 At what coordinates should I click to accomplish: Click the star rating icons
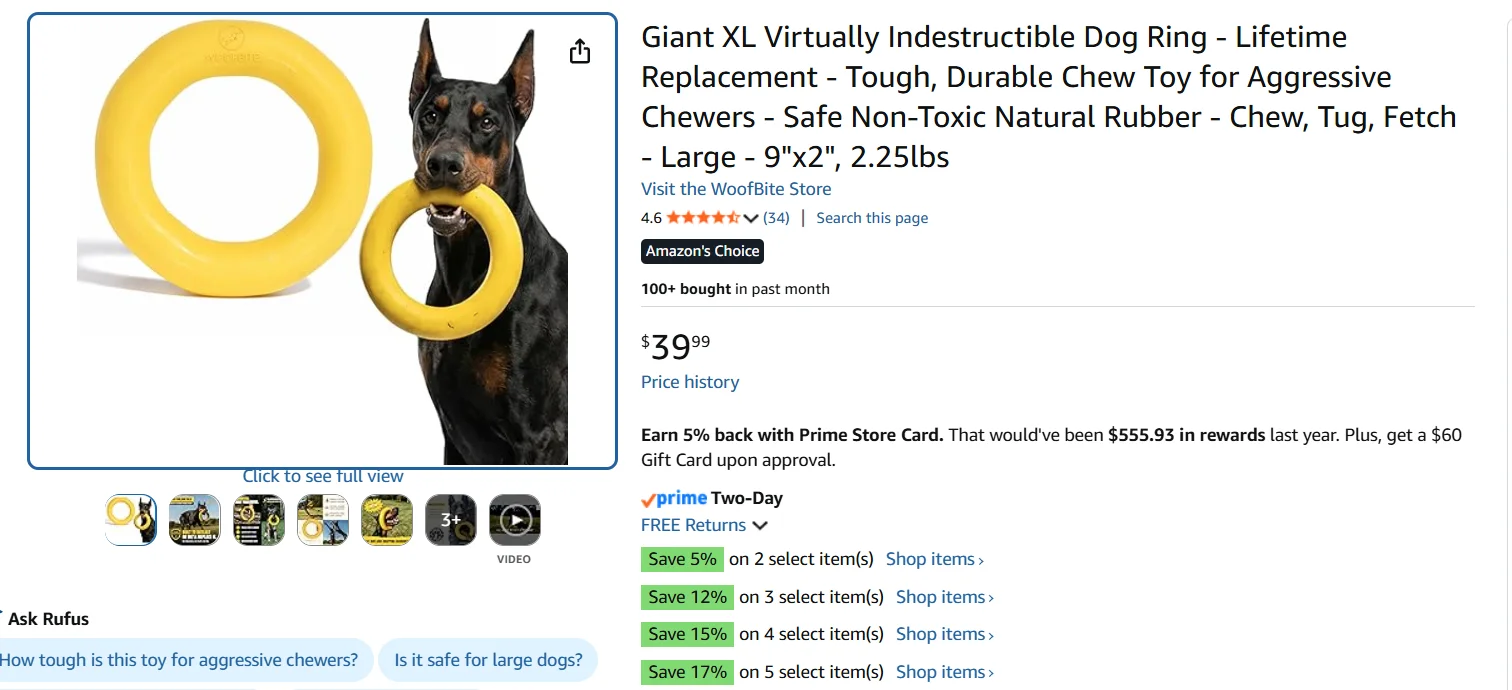click(x=703, y=218)
